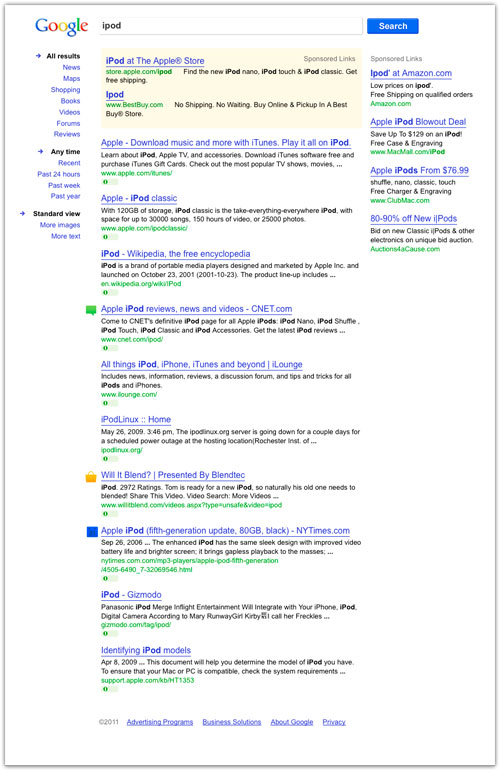Image resolution: width=500 pixels, height=771 pixels.
Task: Choose More images view
Action: click(60, 225)
